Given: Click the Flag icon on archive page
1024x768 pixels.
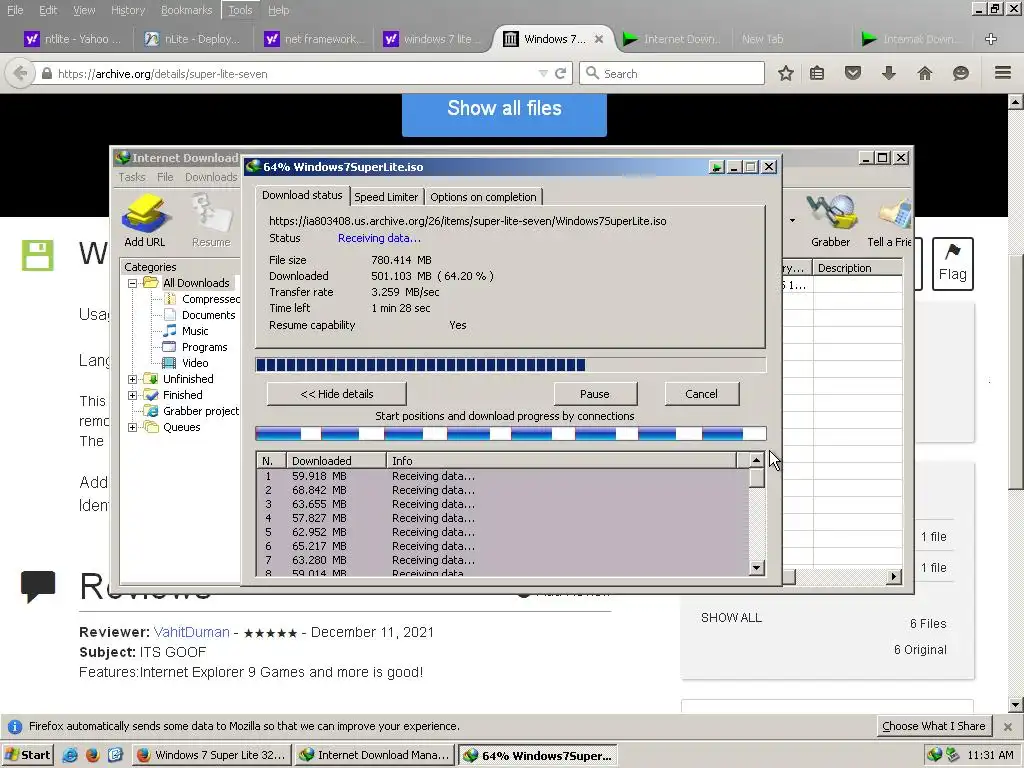Looking at the screenshot, I should pos(953,263).
